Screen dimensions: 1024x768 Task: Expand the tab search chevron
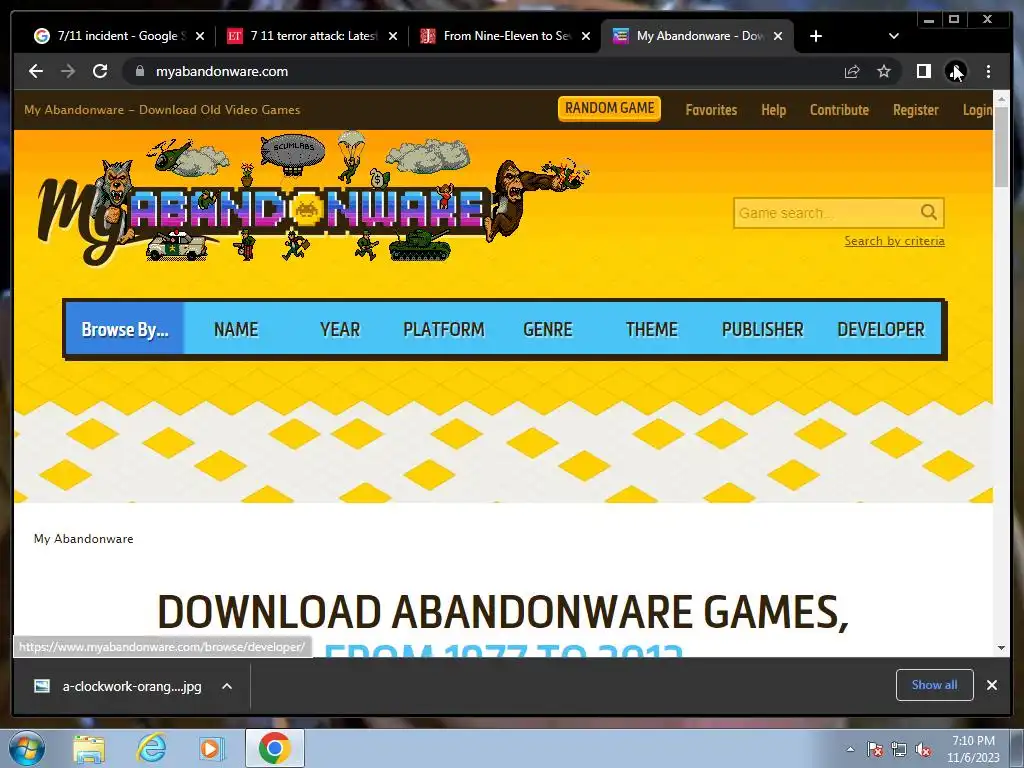[893, 36]
